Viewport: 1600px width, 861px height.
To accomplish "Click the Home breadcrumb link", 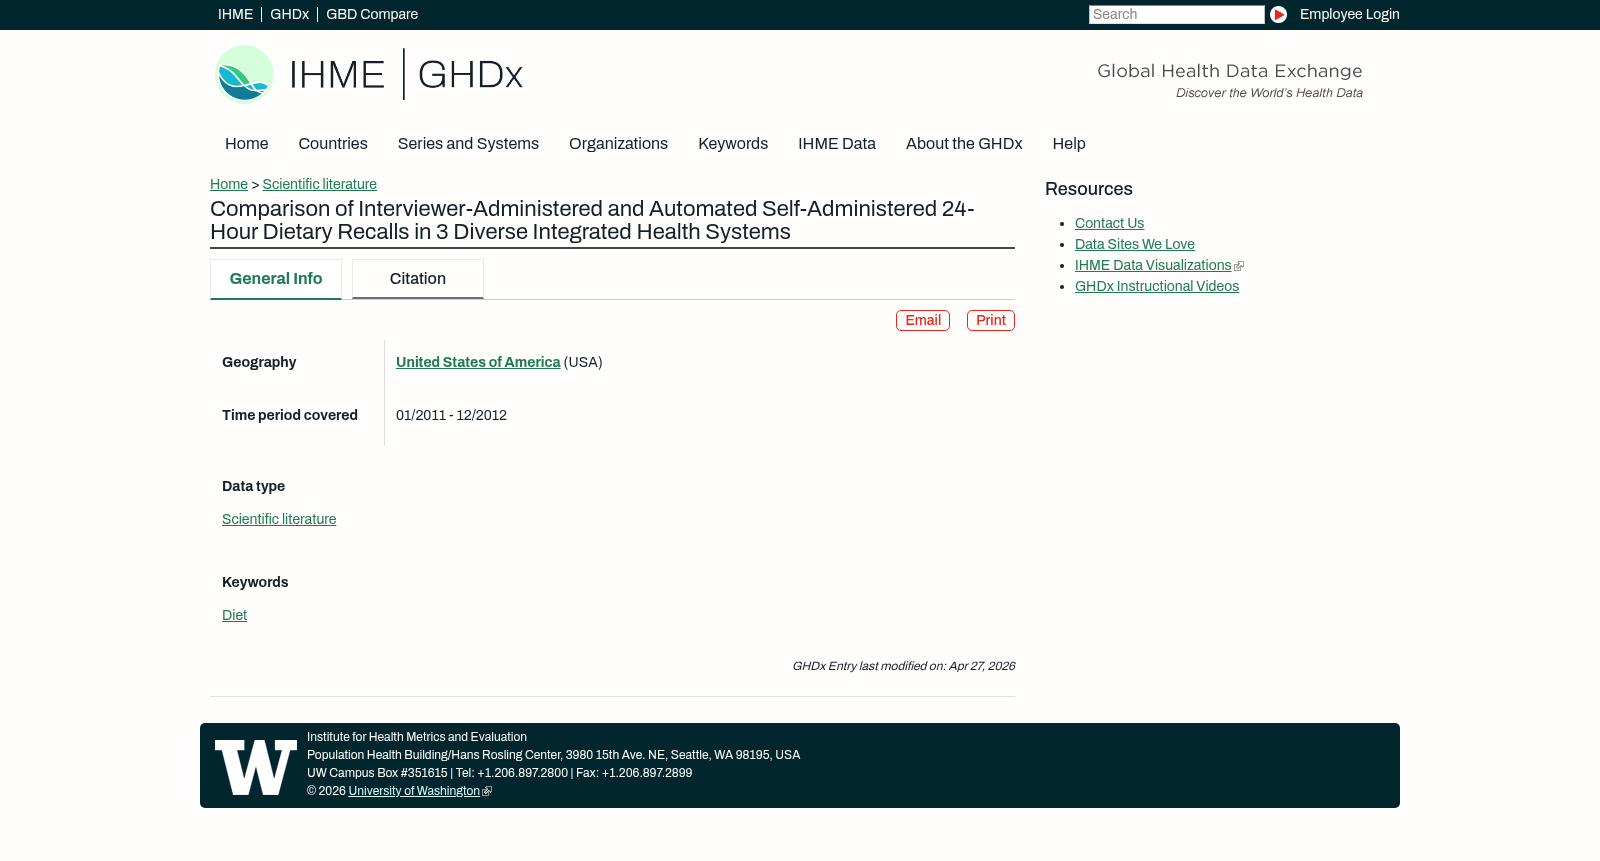I will click(x=229, y=184).
